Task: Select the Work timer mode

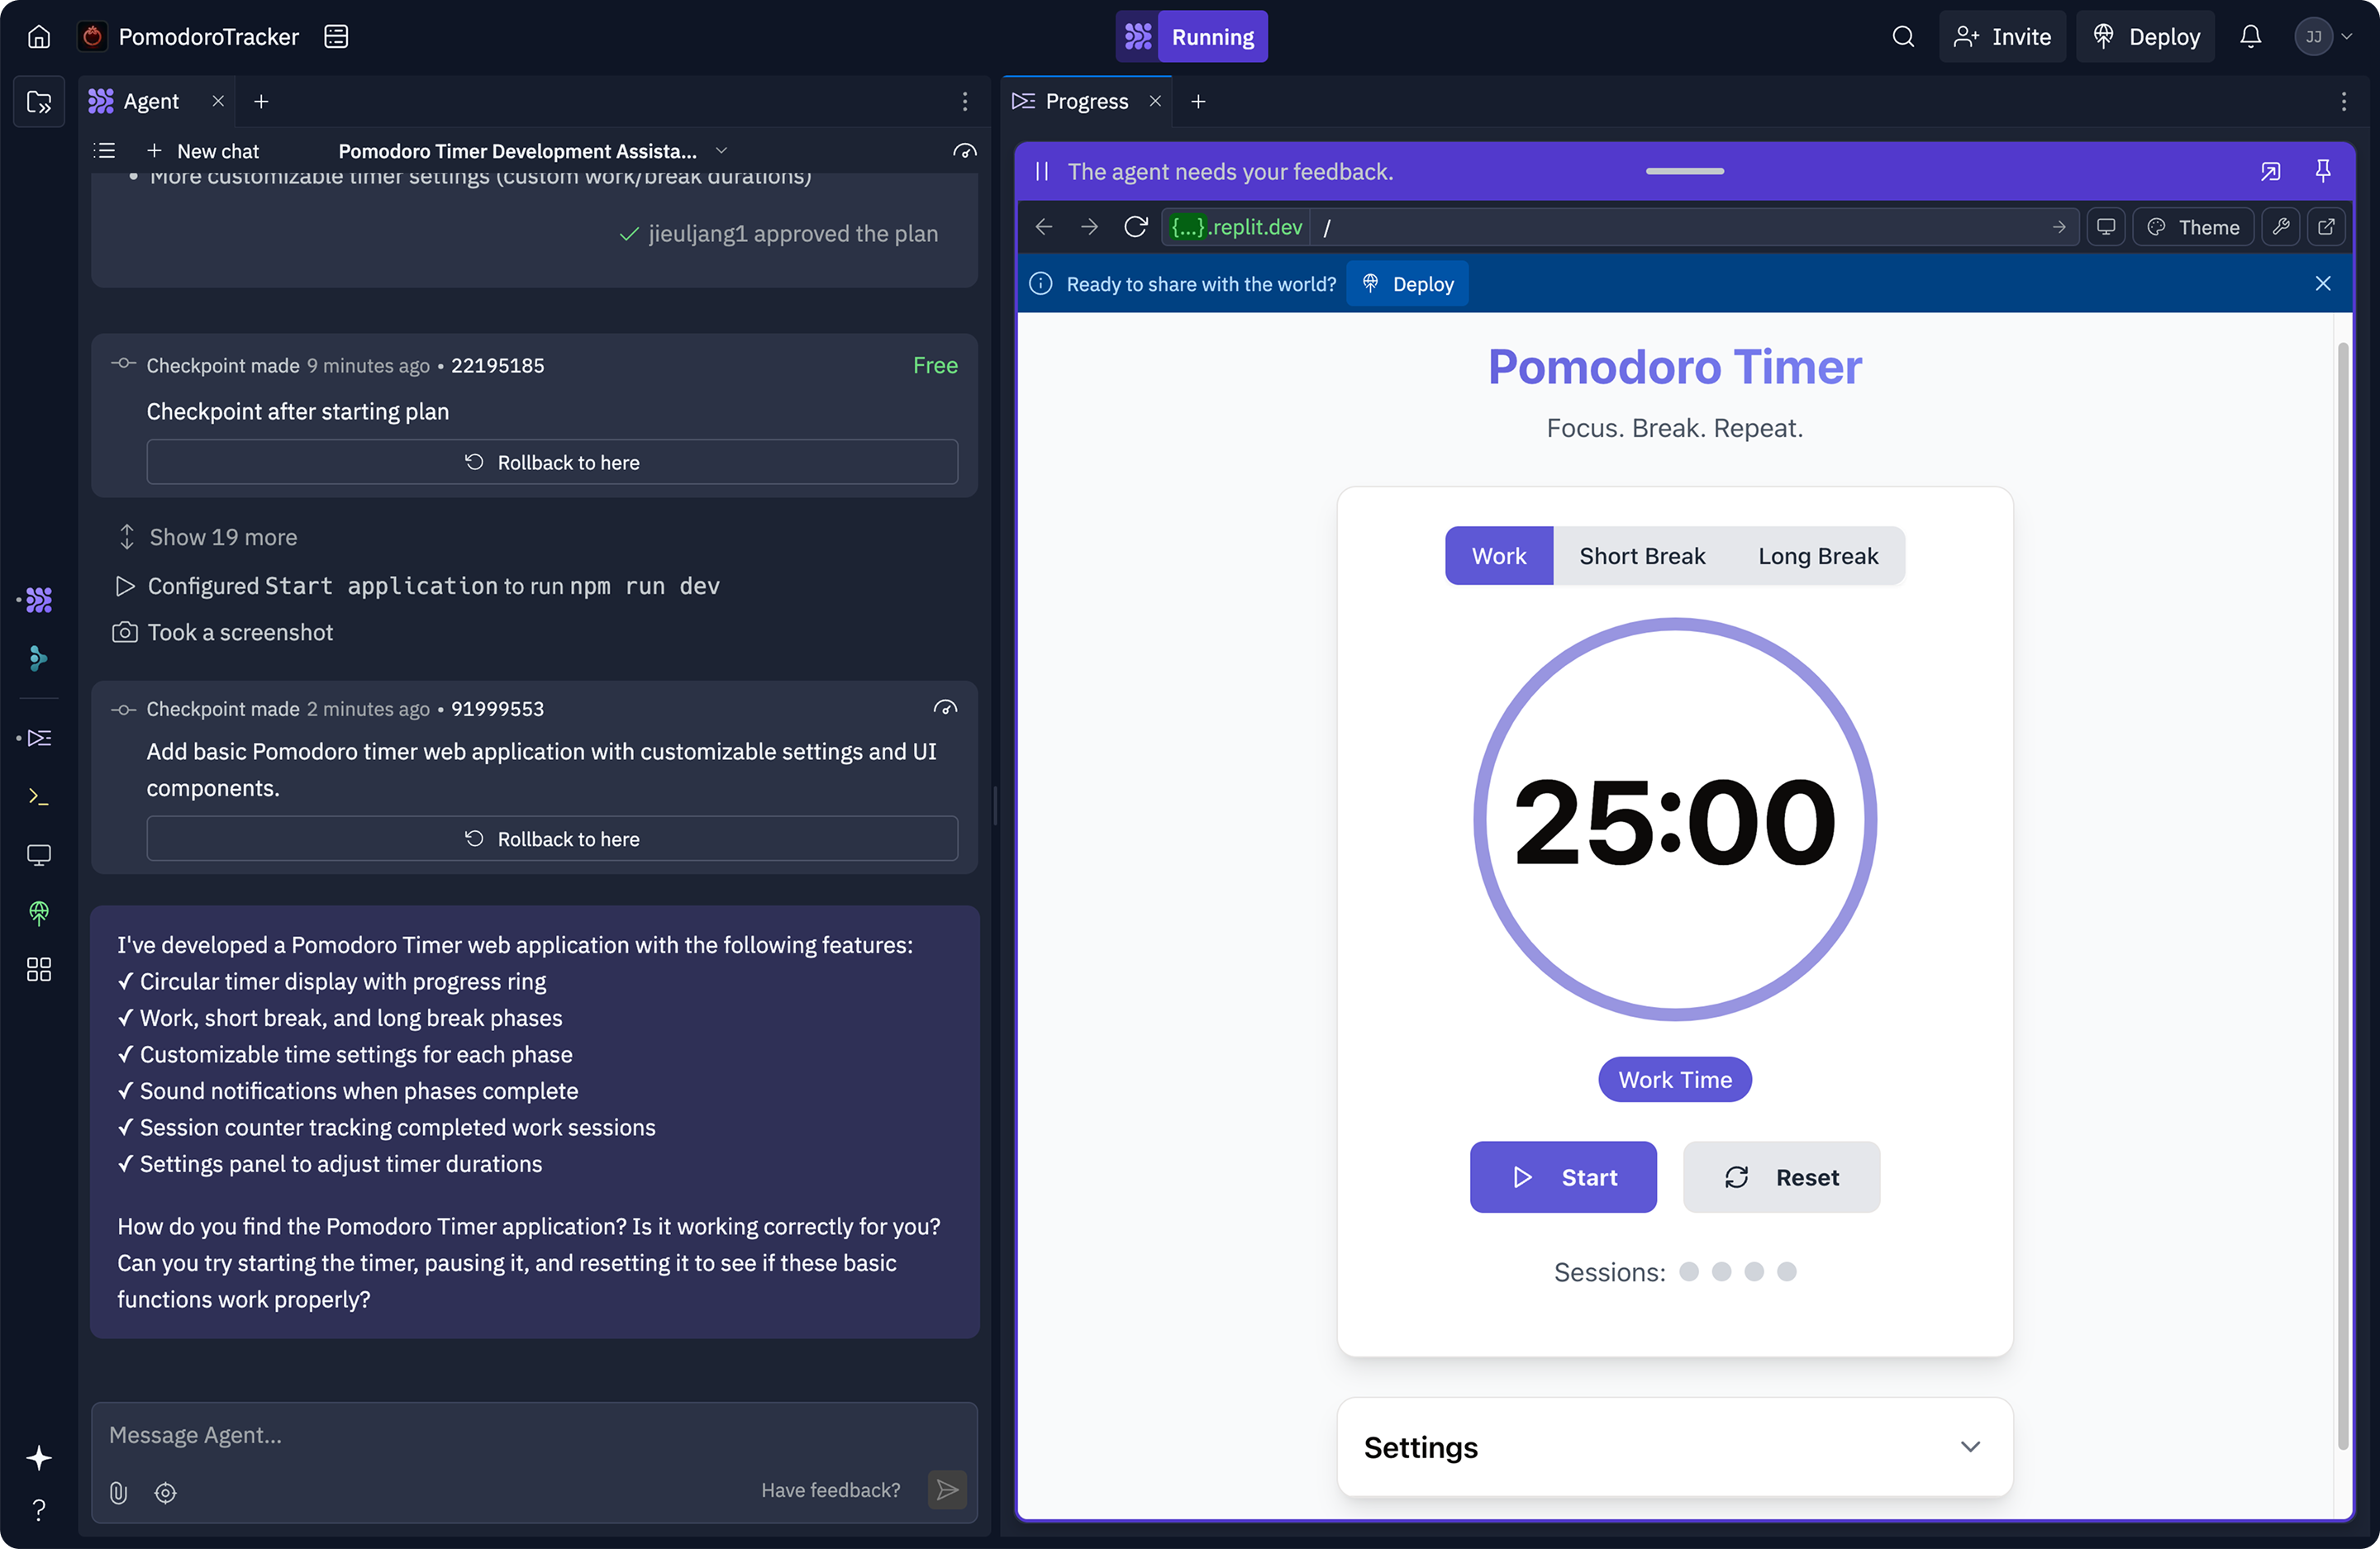Action: pos(1498,556)
